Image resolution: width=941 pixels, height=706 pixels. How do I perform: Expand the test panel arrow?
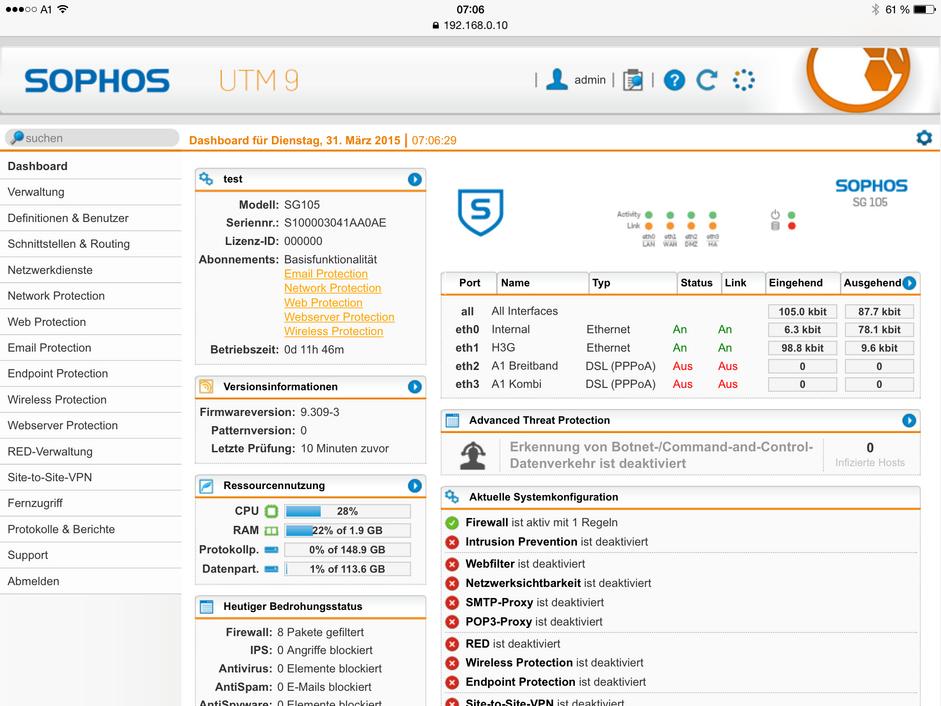pyautogui.click(x=415, y=180)
